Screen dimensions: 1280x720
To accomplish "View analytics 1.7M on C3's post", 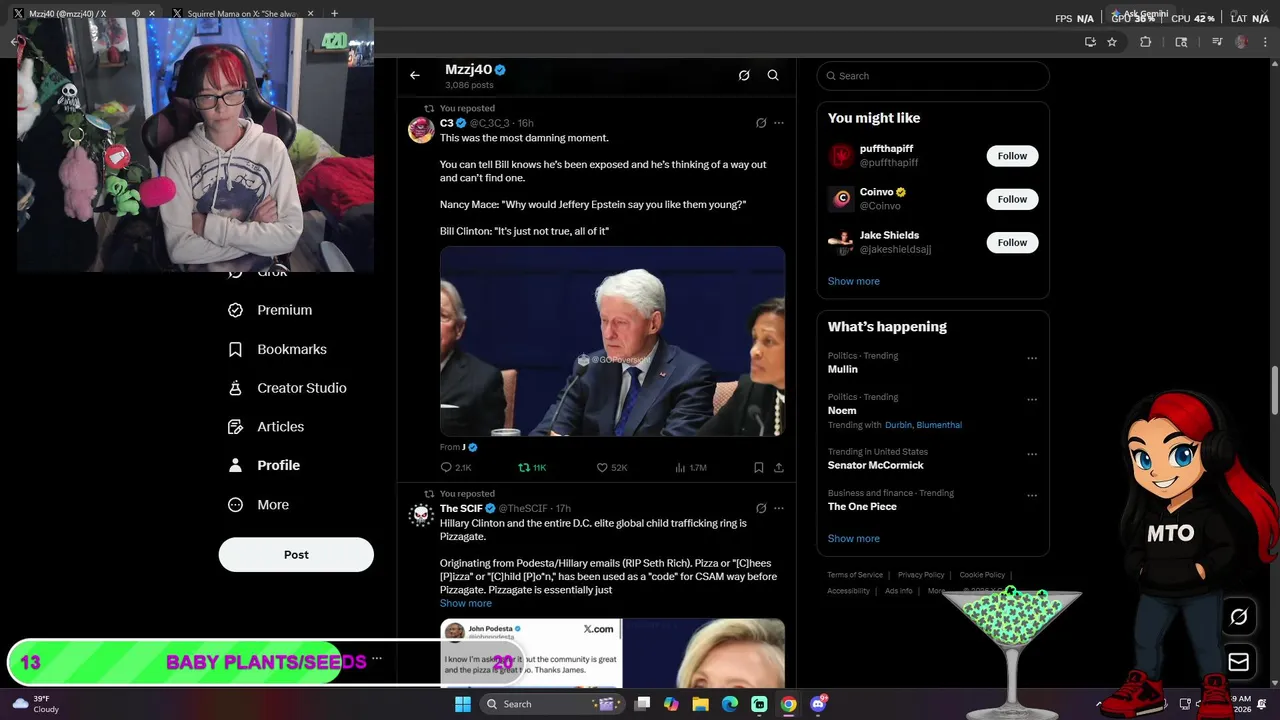I will coord(691,467).
